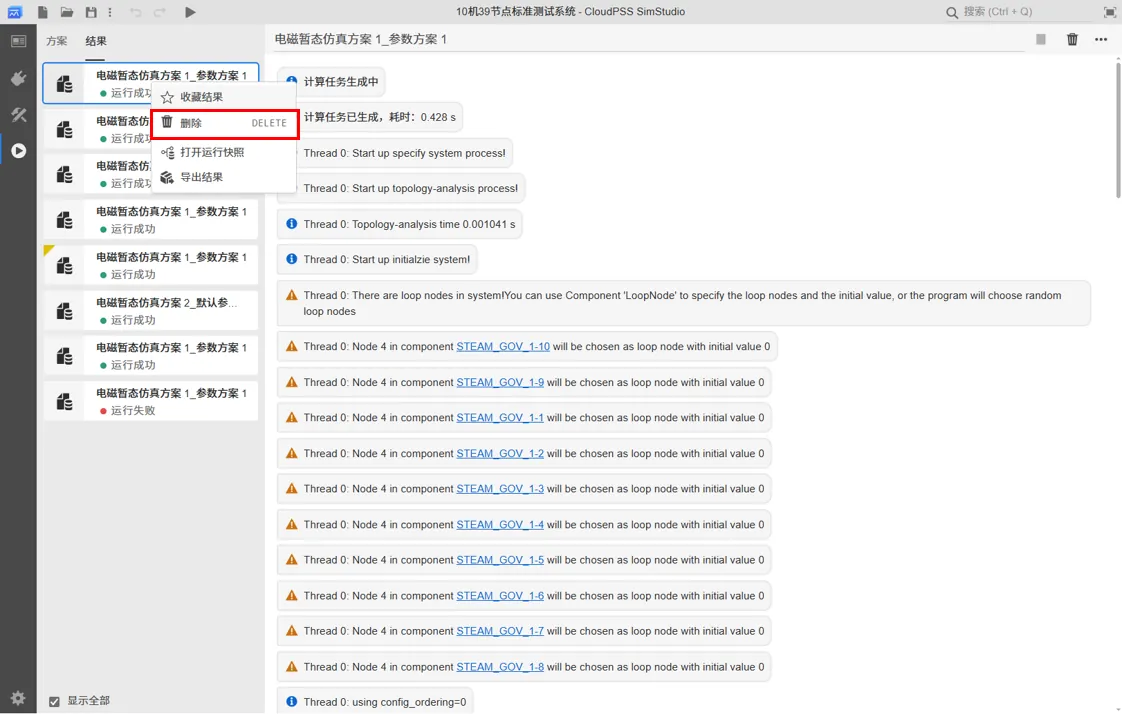
Task: Open project with the folder icon
Action: click(66, 12)
